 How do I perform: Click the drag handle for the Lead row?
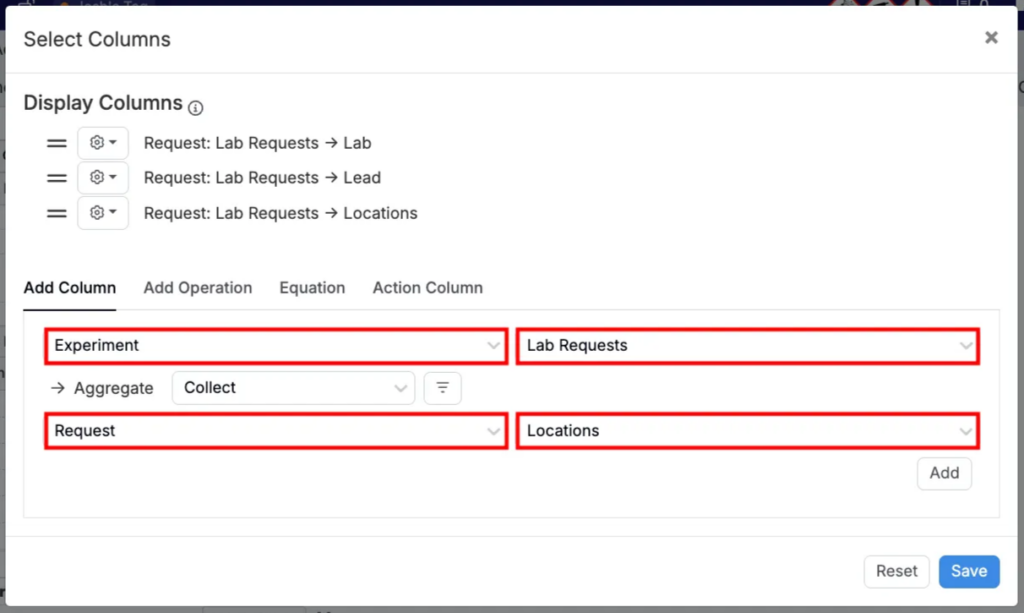[57, 178]
